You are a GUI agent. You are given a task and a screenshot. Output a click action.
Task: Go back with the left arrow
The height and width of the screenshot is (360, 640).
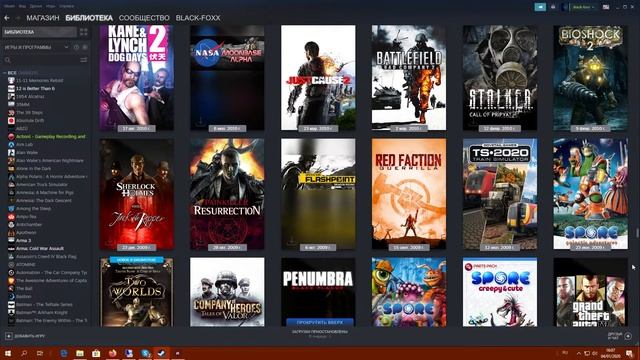7,18
